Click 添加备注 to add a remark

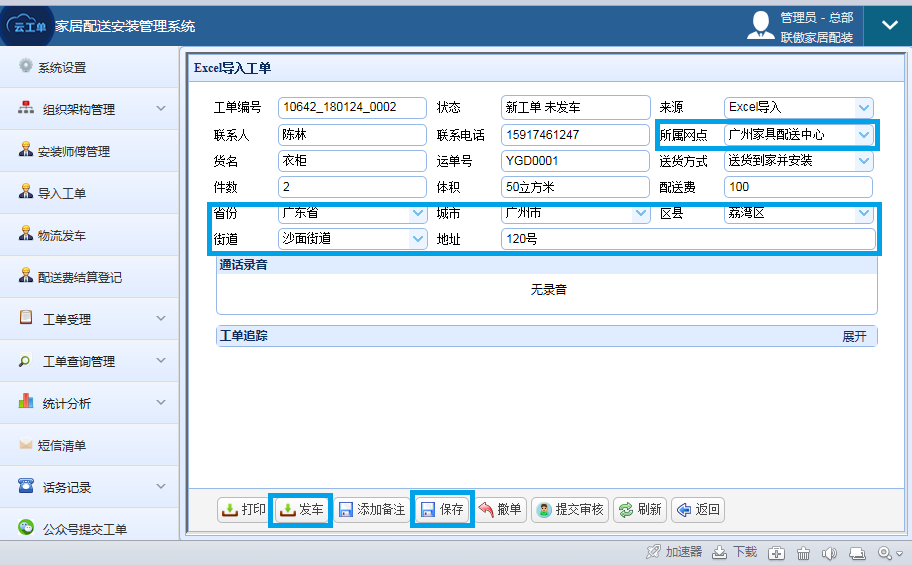pos(372,510)
